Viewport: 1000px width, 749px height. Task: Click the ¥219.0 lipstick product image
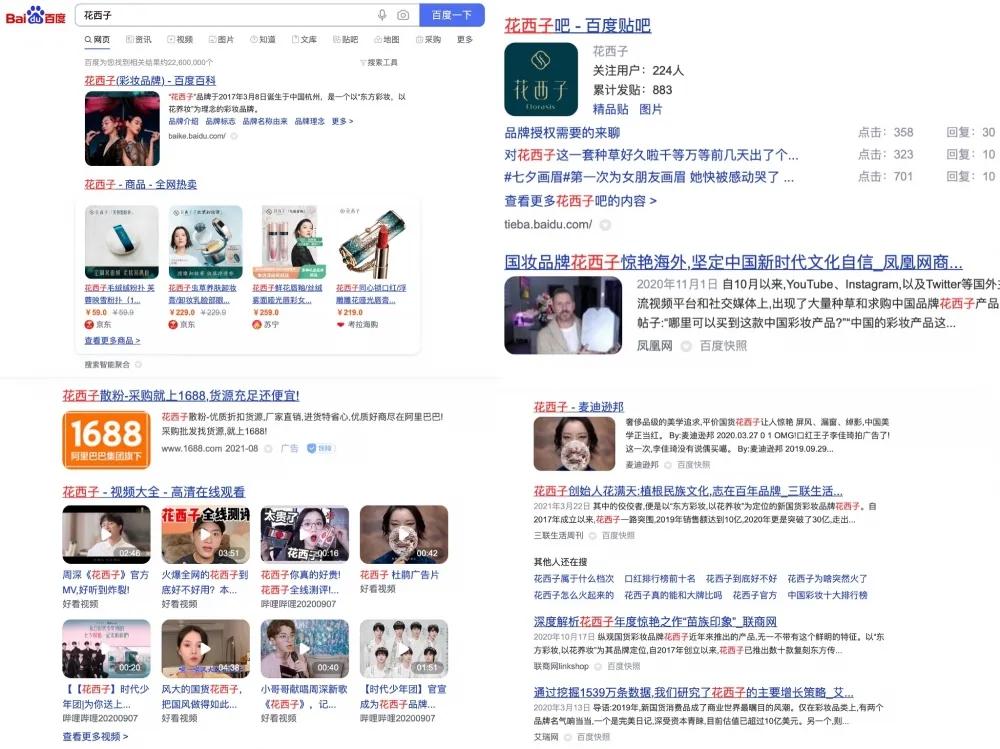pos(372,241)
